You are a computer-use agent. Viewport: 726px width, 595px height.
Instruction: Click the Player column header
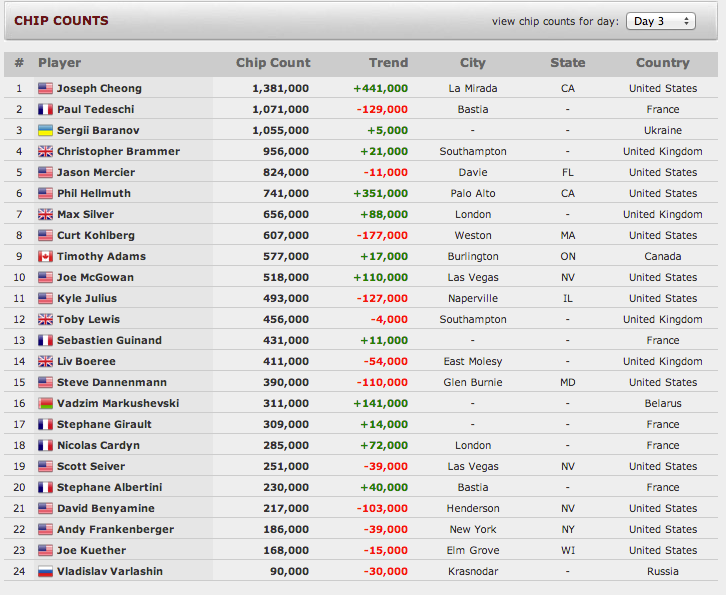59,63
